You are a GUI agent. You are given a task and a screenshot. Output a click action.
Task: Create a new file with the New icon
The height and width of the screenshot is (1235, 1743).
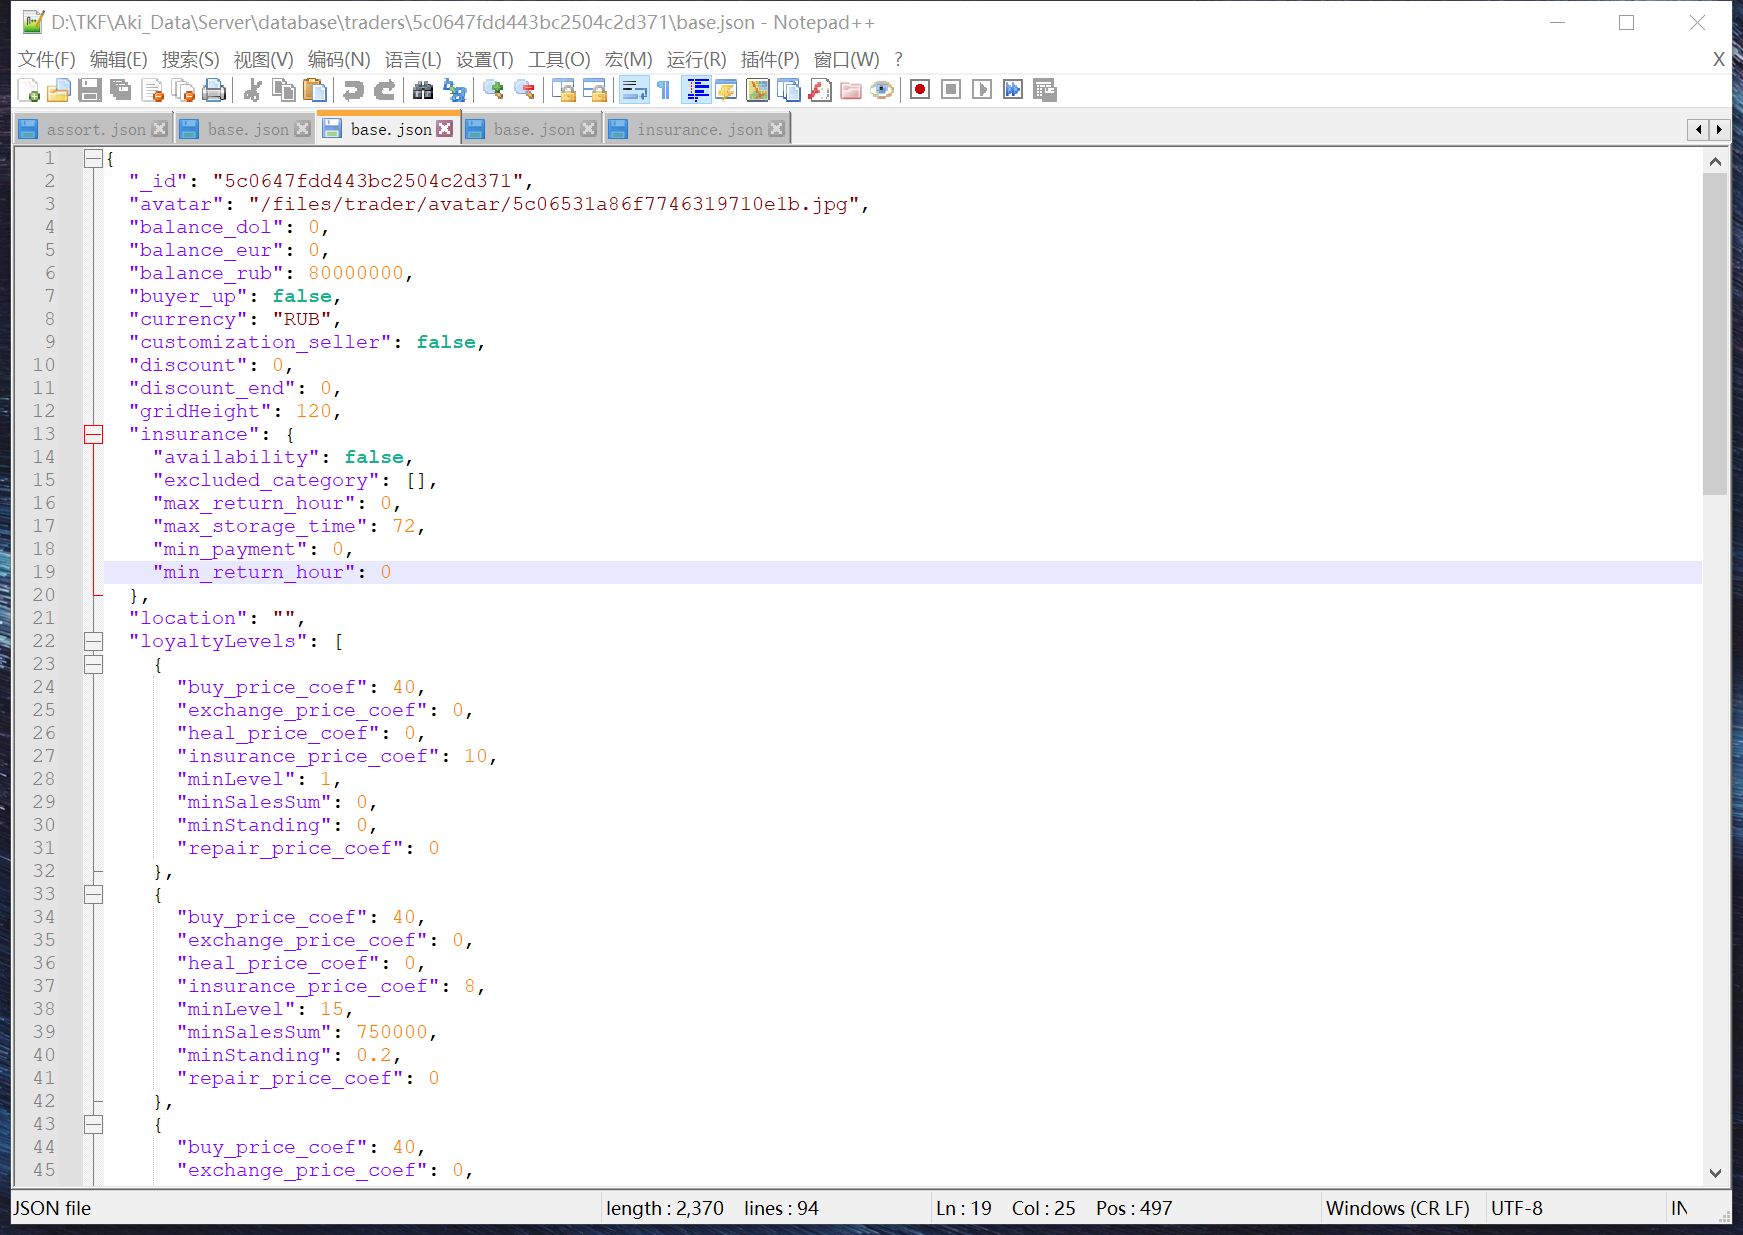[29, 91]
